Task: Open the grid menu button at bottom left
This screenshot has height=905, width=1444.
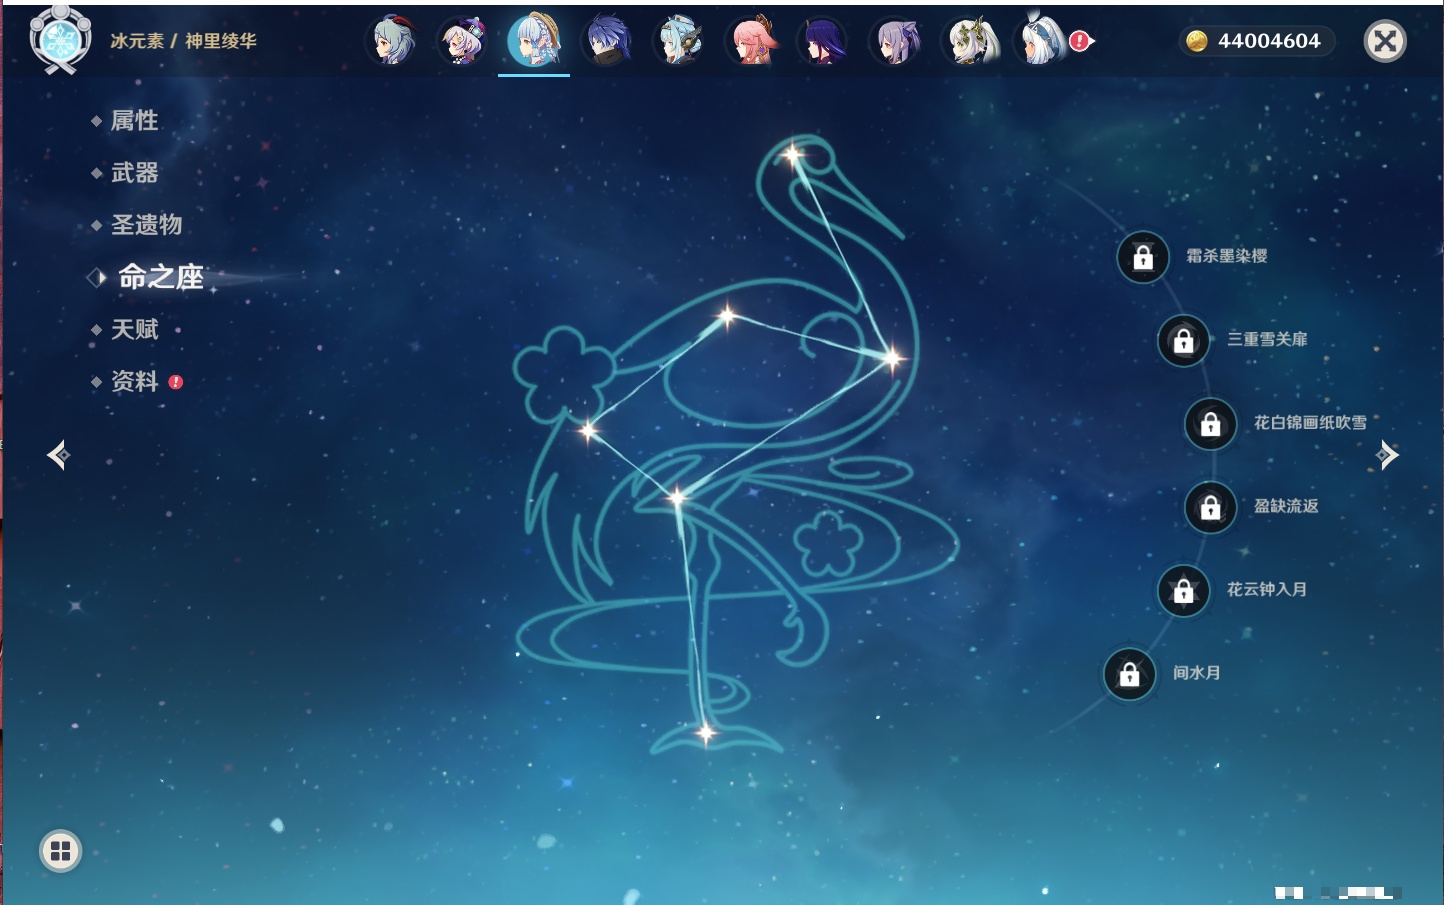Action: click(x=60, y=851)
